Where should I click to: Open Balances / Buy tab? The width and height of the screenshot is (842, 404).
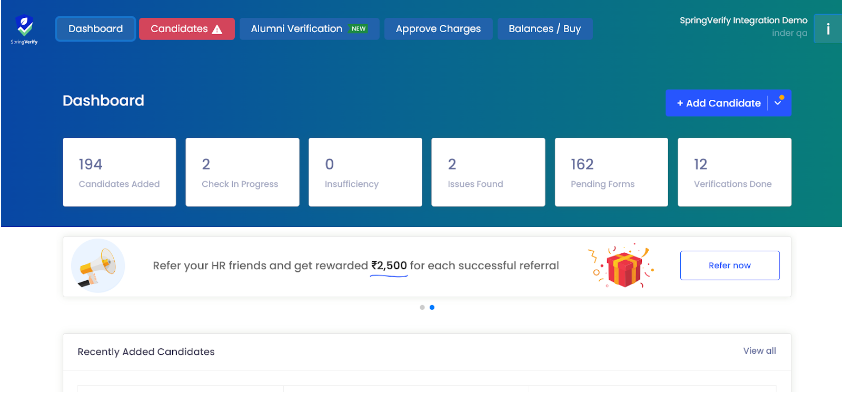coord(545,29)
